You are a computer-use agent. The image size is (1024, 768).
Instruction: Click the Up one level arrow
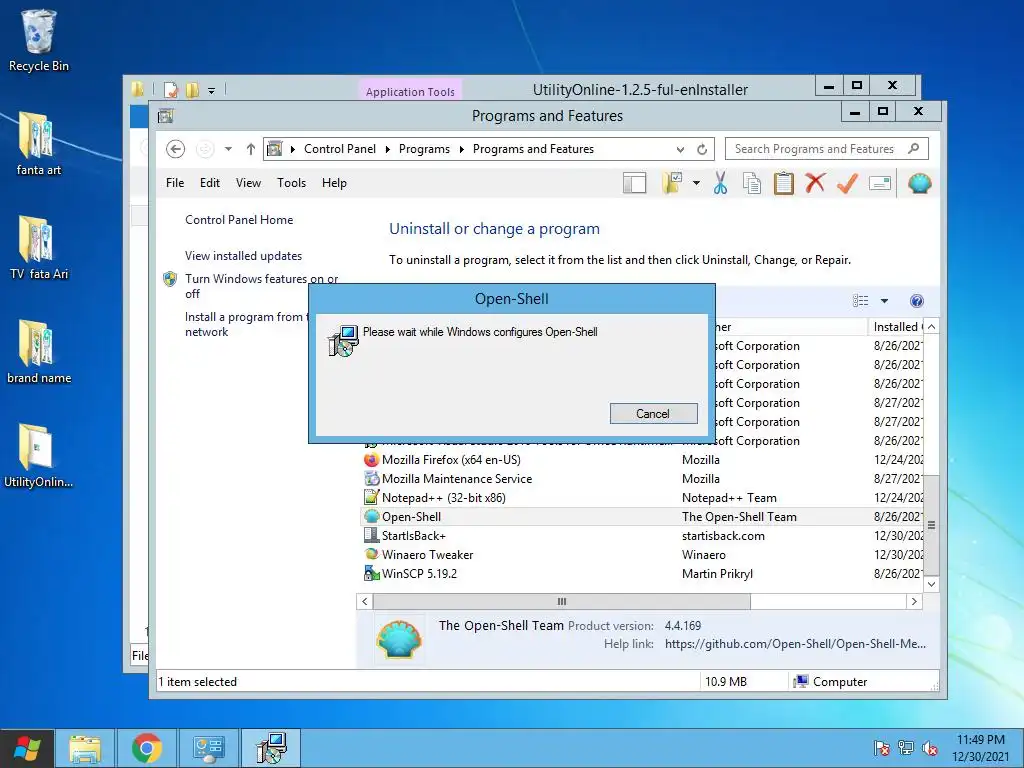(250, 149)
